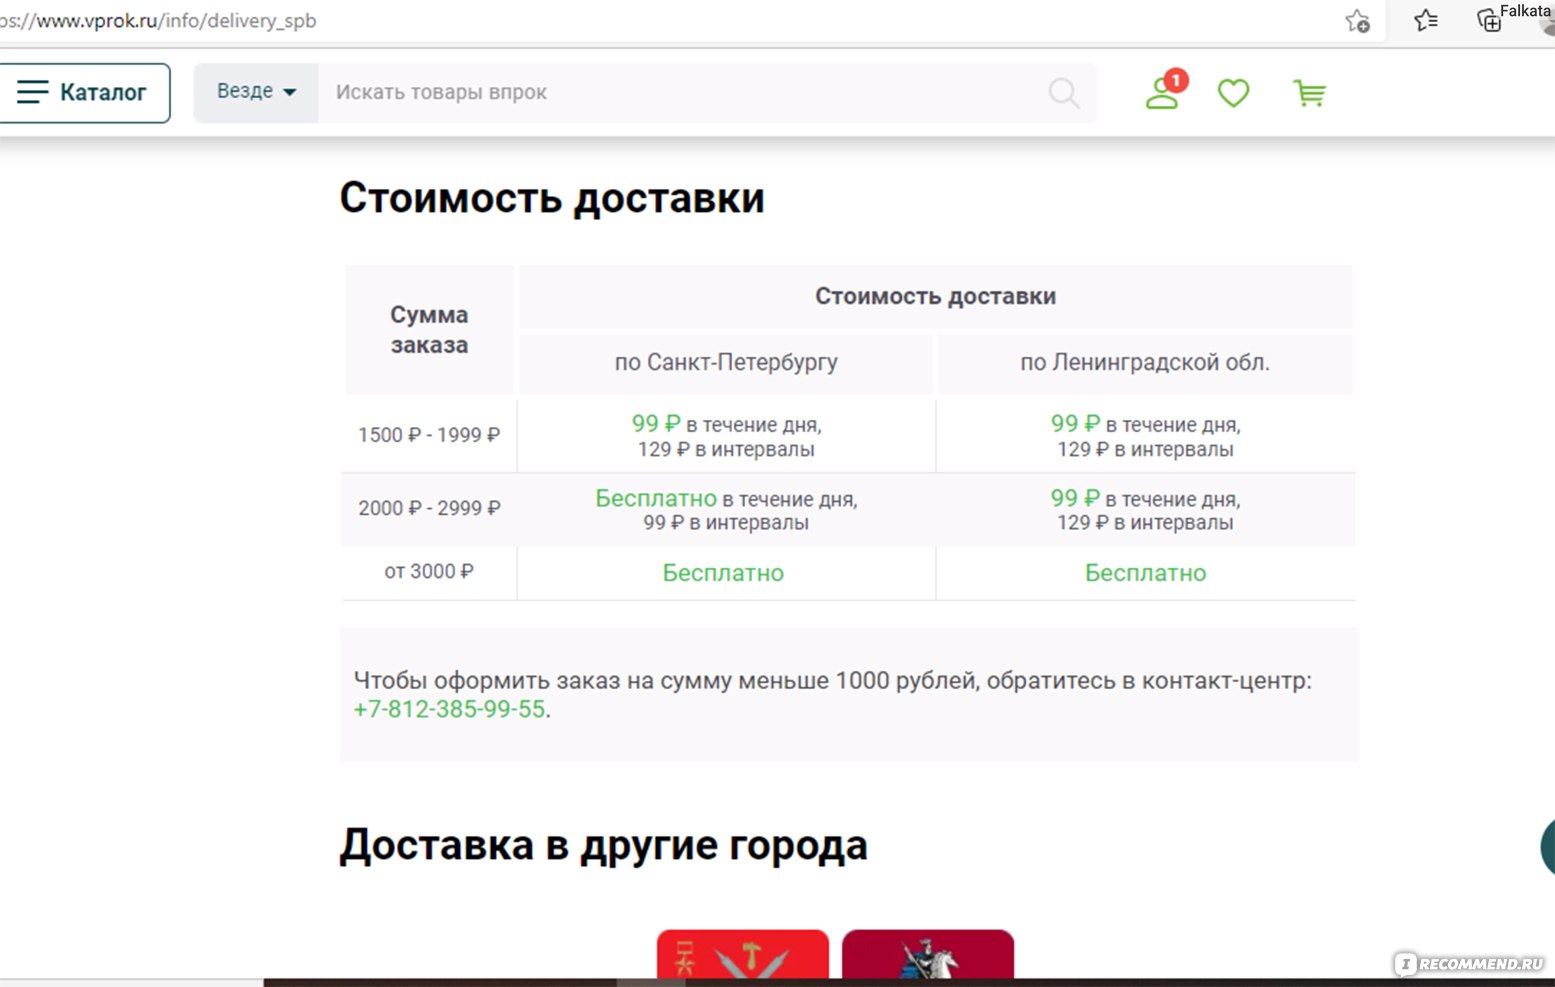Select the dark red horseman city tile
Viewport: 1555px width, 987px height.
(x=928, y=955)
